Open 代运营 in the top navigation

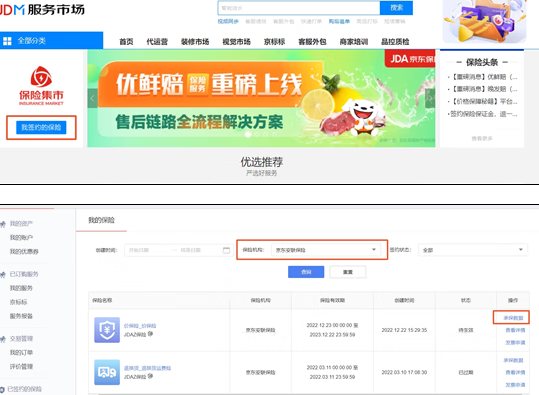pos(157,42)
